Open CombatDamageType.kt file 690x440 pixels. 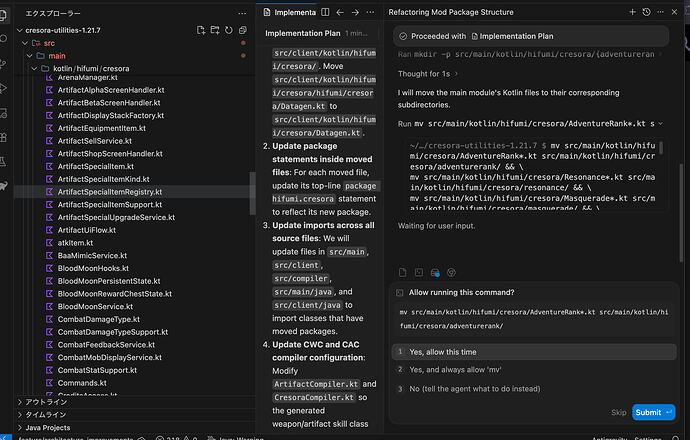(x=99, y=319)
